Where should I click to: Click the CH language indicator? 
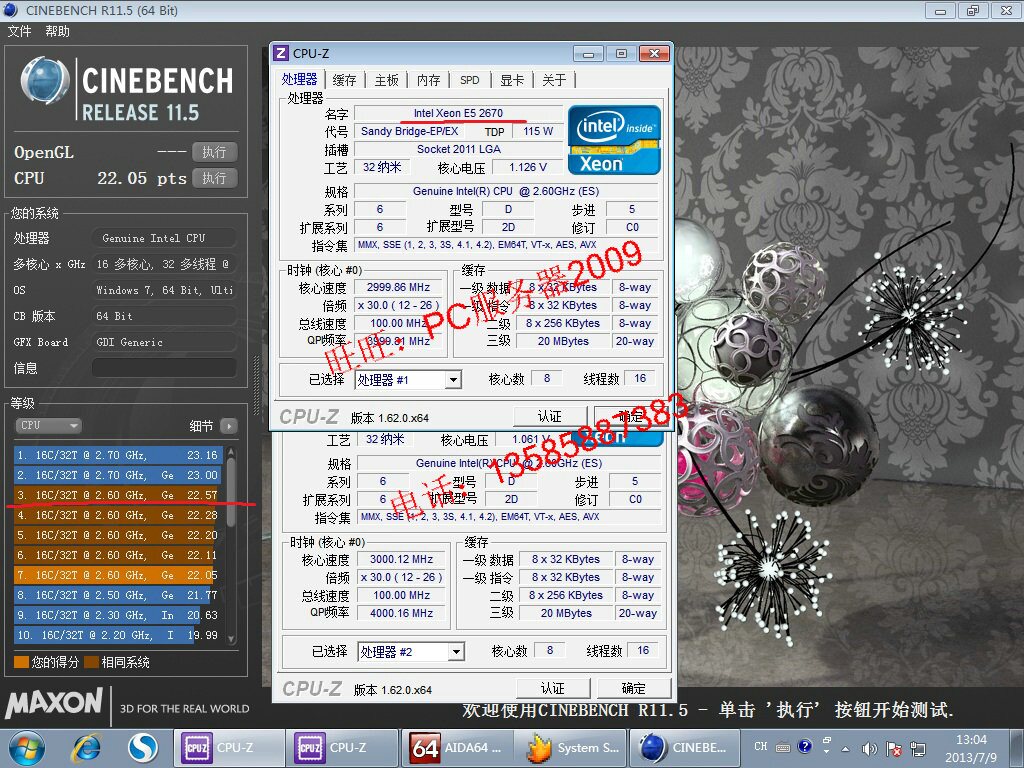tap(761, 746)
